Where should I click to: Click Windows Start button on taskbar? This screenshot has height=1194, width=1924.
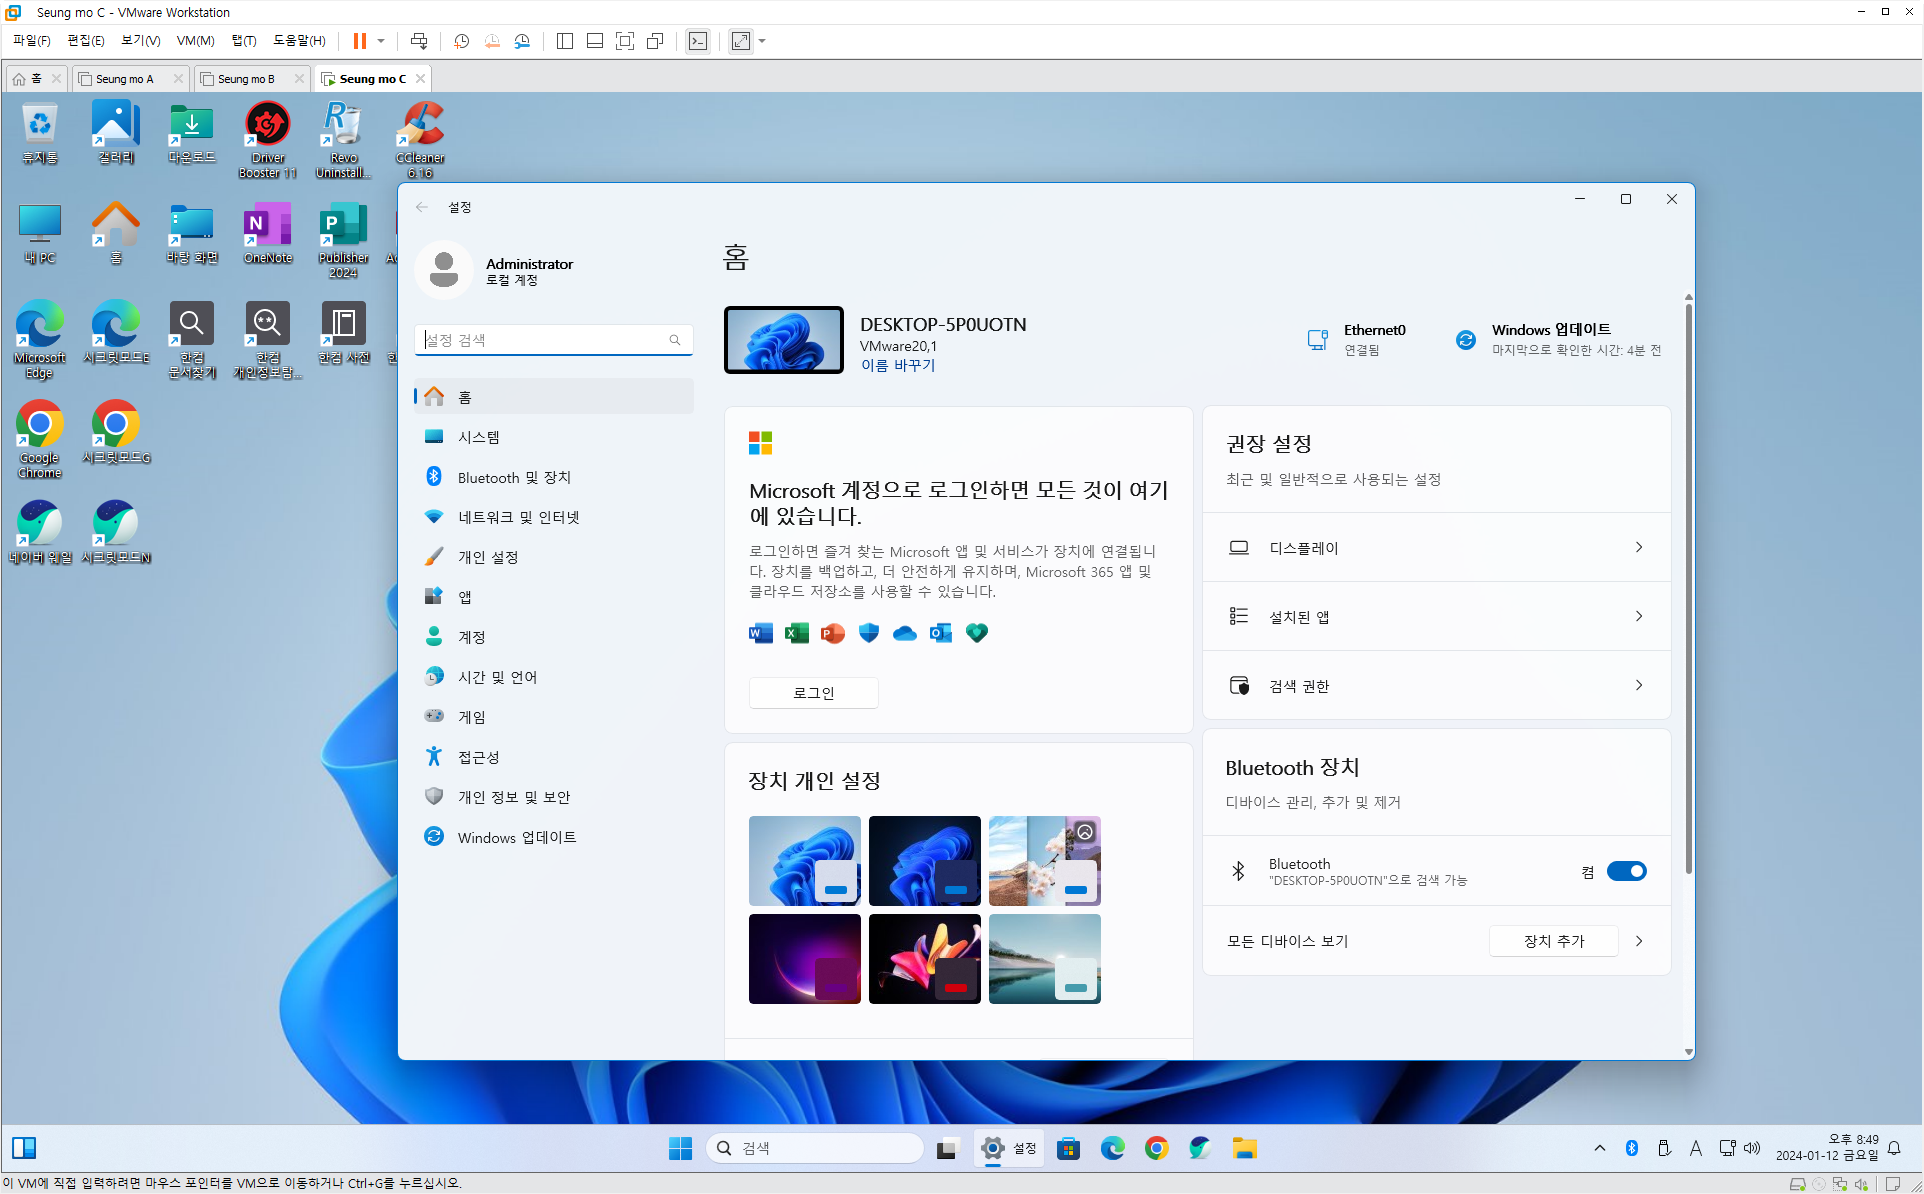pos(680,1148)
